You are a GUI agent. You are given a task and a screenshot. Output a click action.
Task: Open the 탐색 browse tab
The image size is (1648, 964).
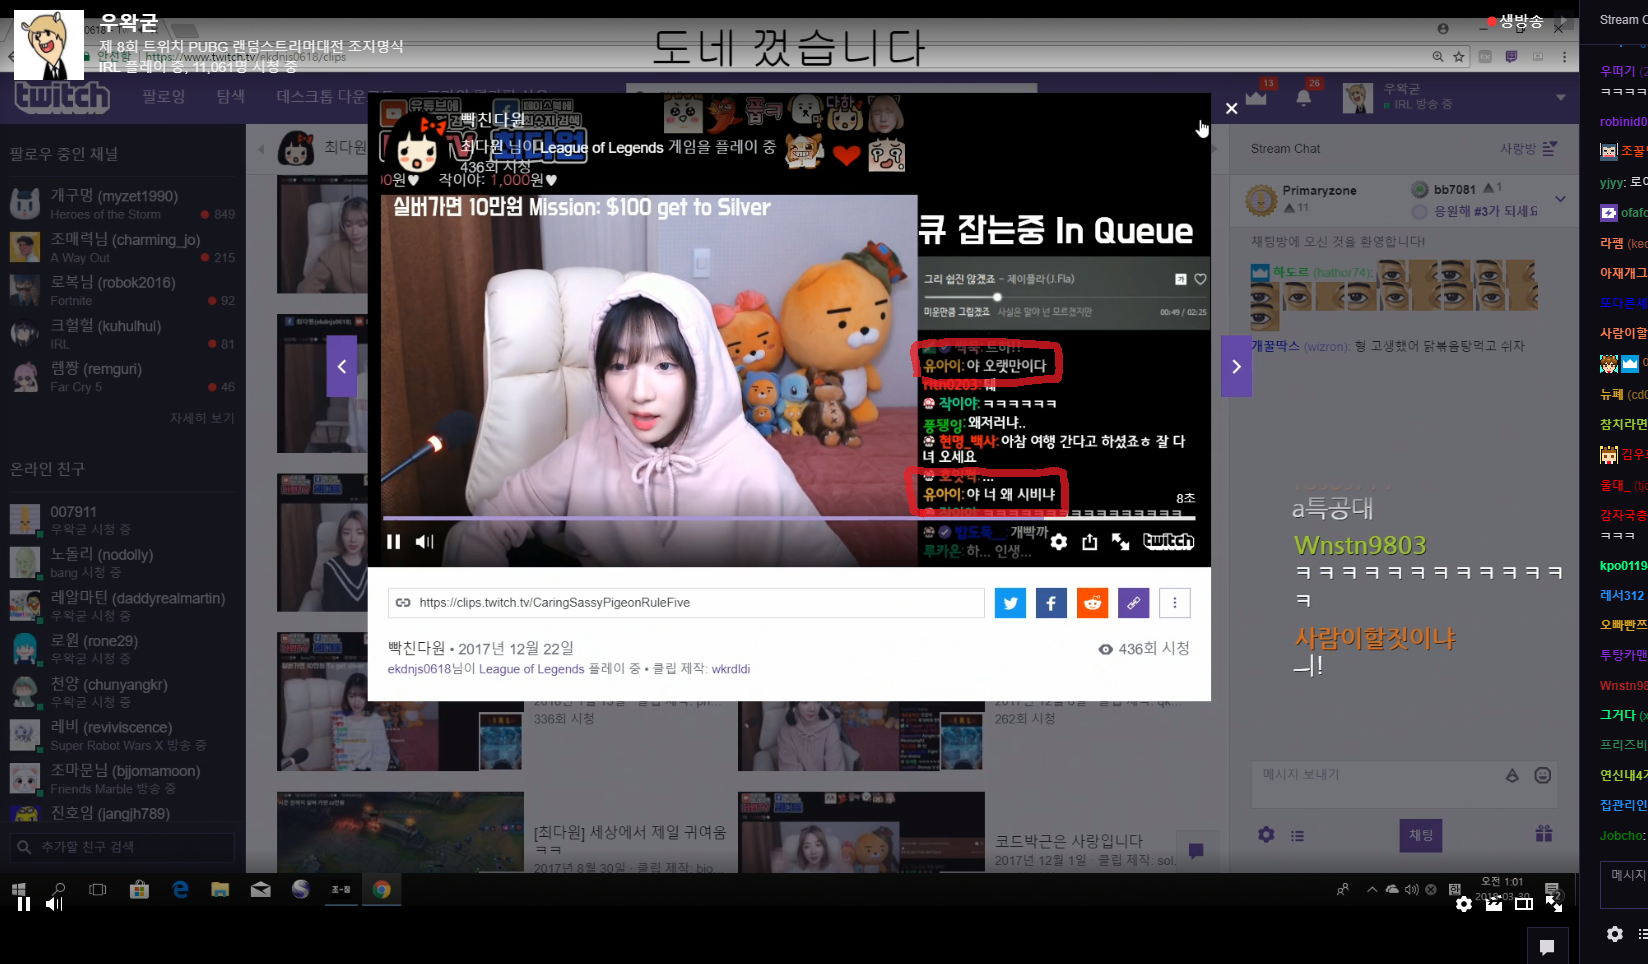click(x=231, y=96)
